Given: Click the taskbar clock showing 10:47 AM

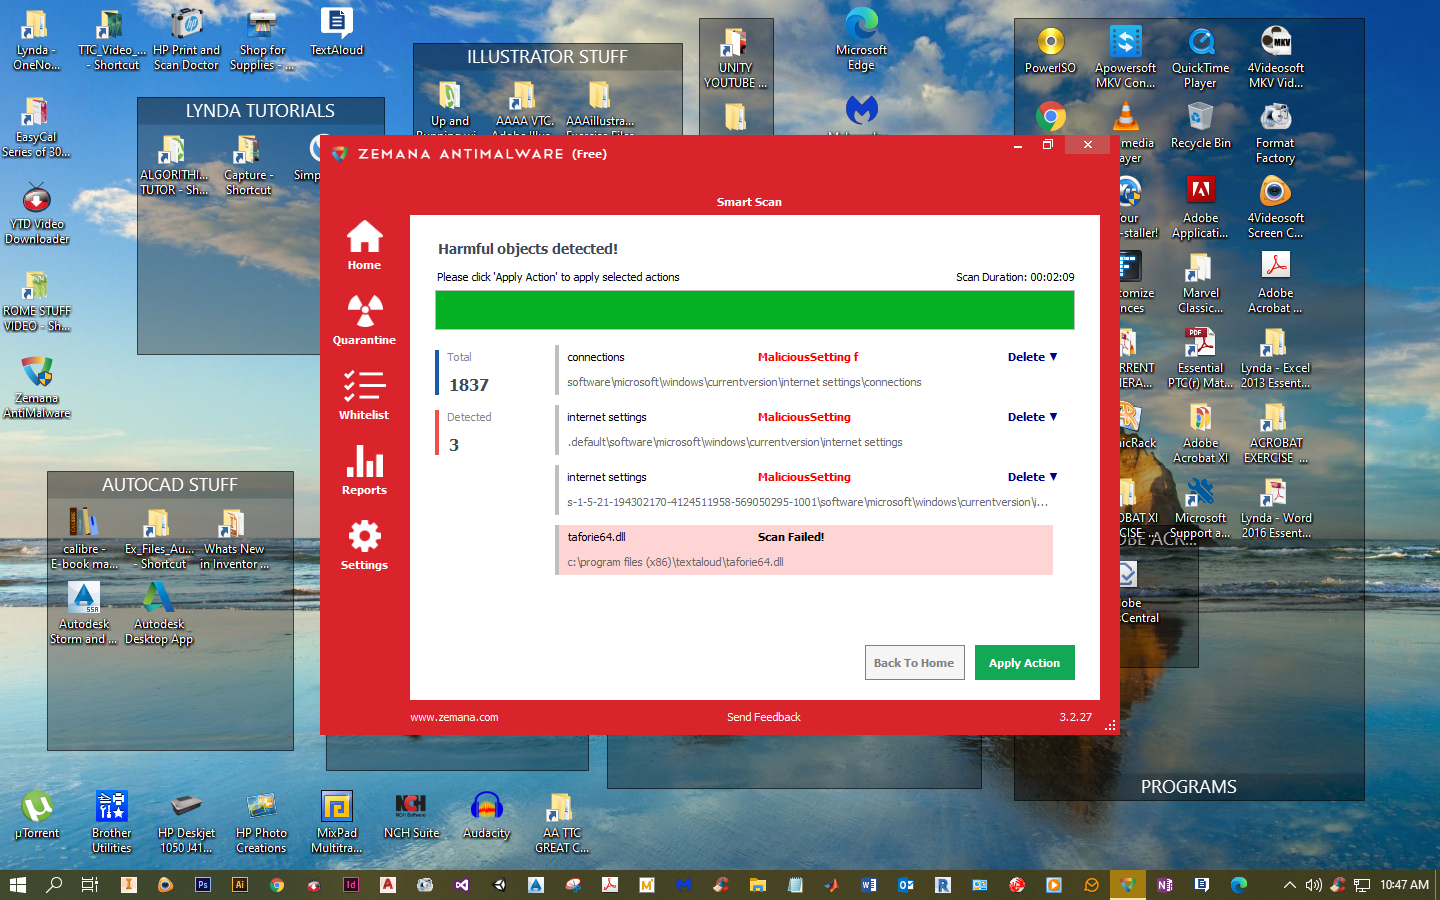Looking at the screenshot, I should click(1404, 885).
